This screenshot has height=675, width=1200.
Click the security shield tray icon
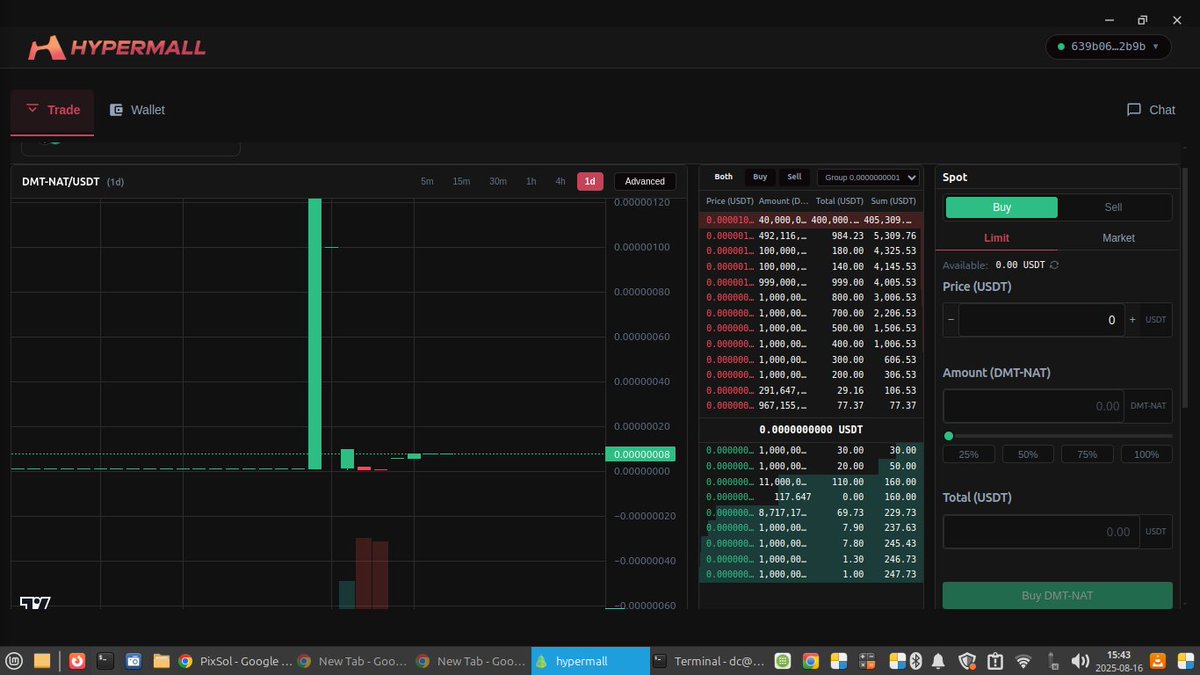tap(967, 661)
